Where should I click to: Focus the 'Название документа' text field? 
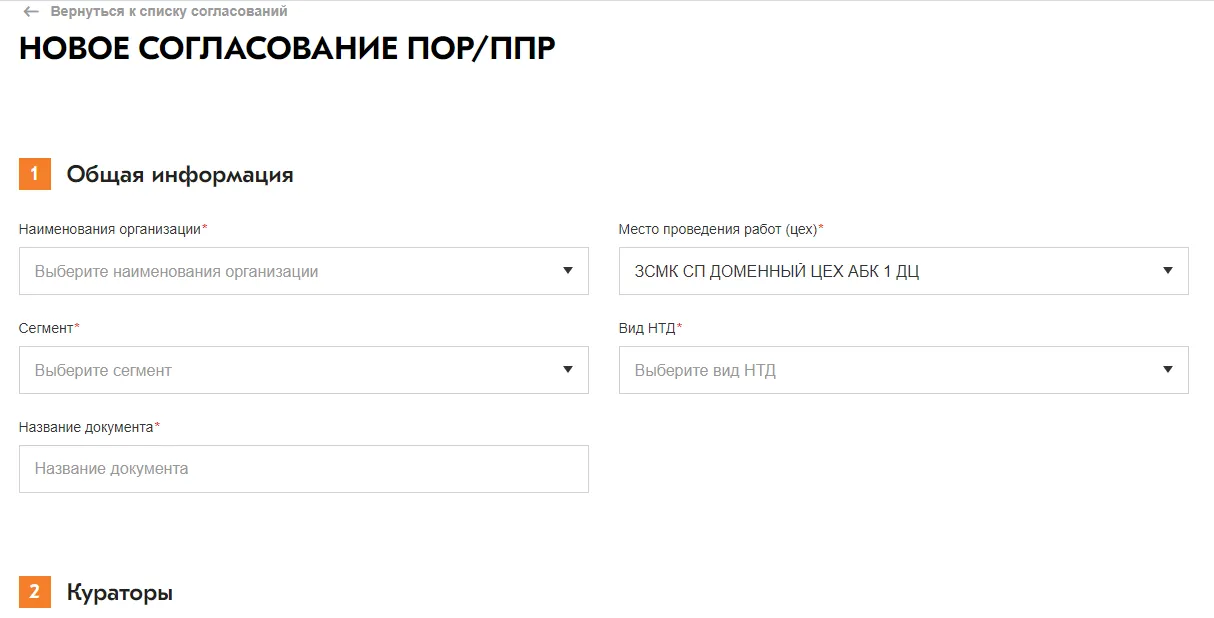[303, 468]
